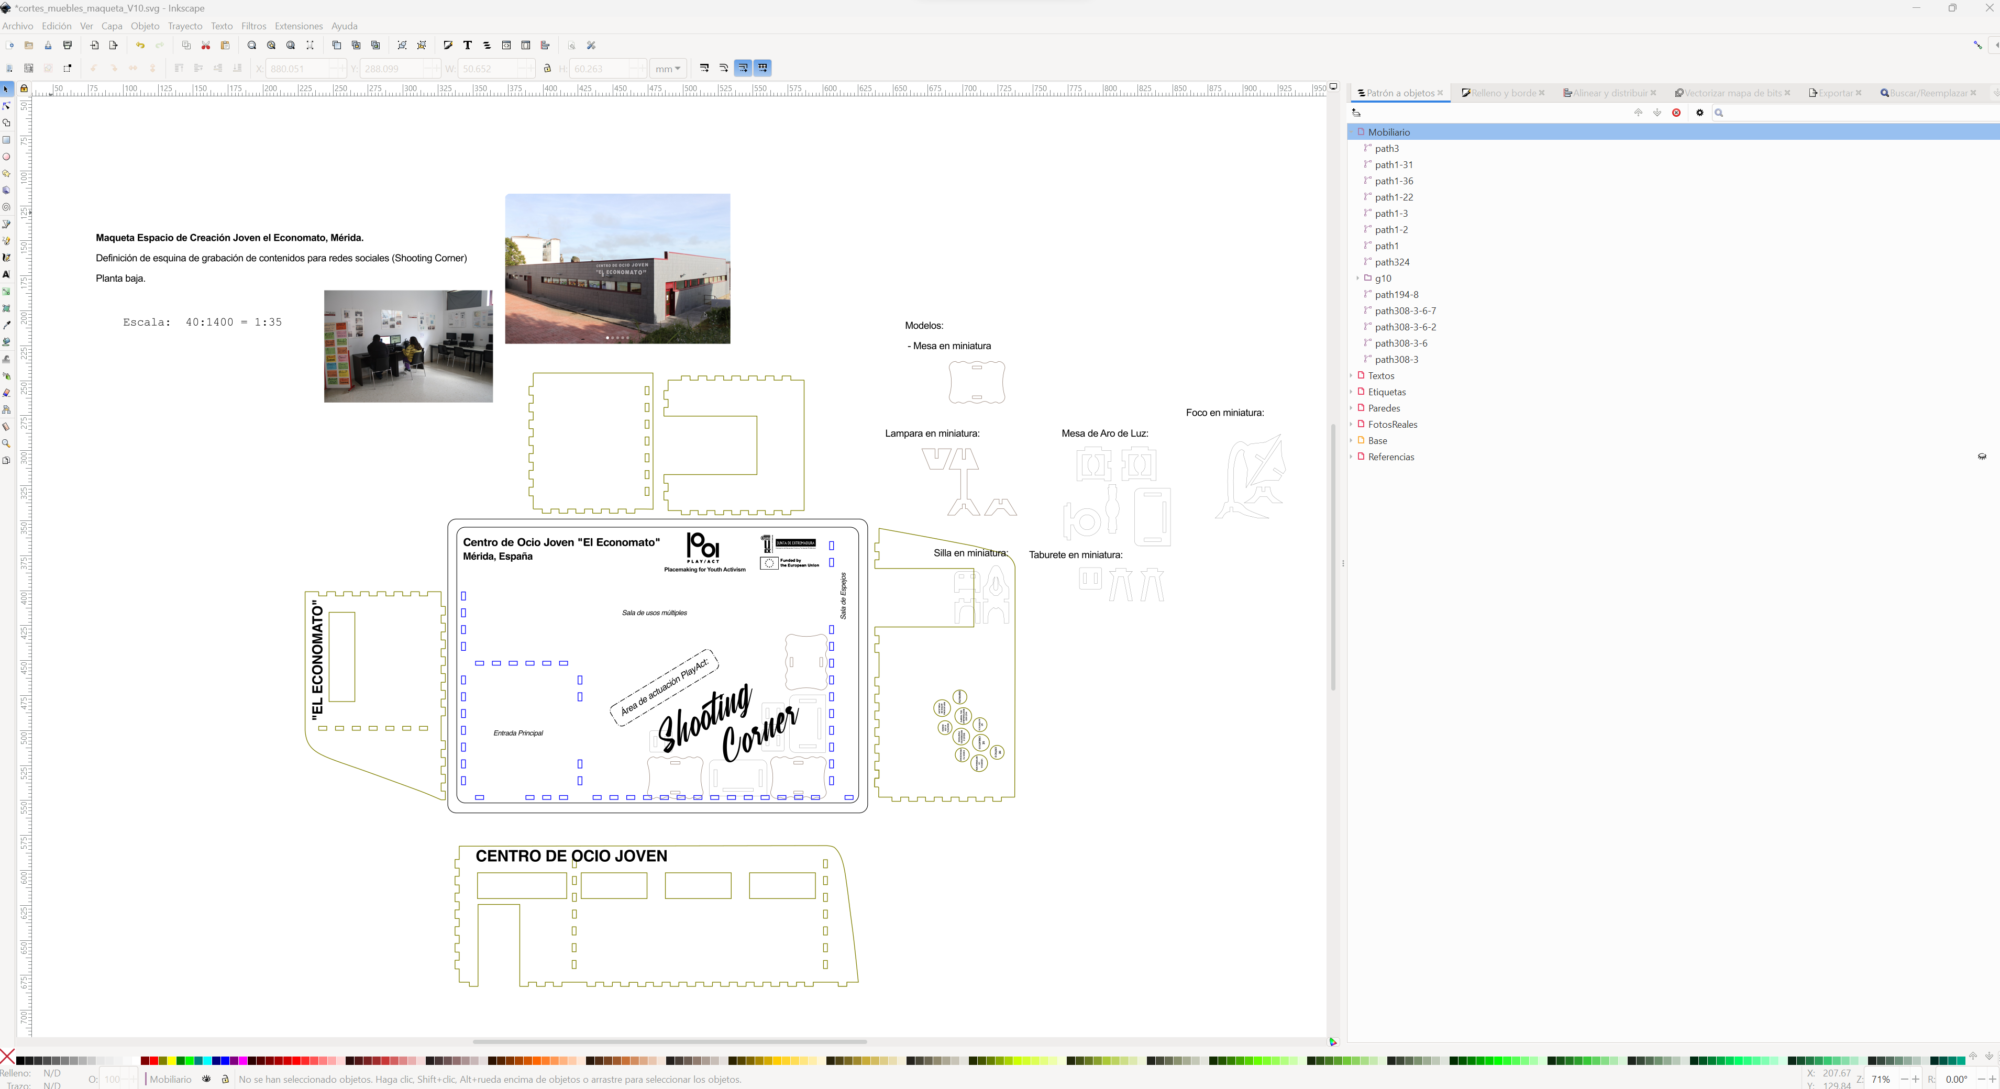Select the Rectangle tool

[x=6, y=140]
